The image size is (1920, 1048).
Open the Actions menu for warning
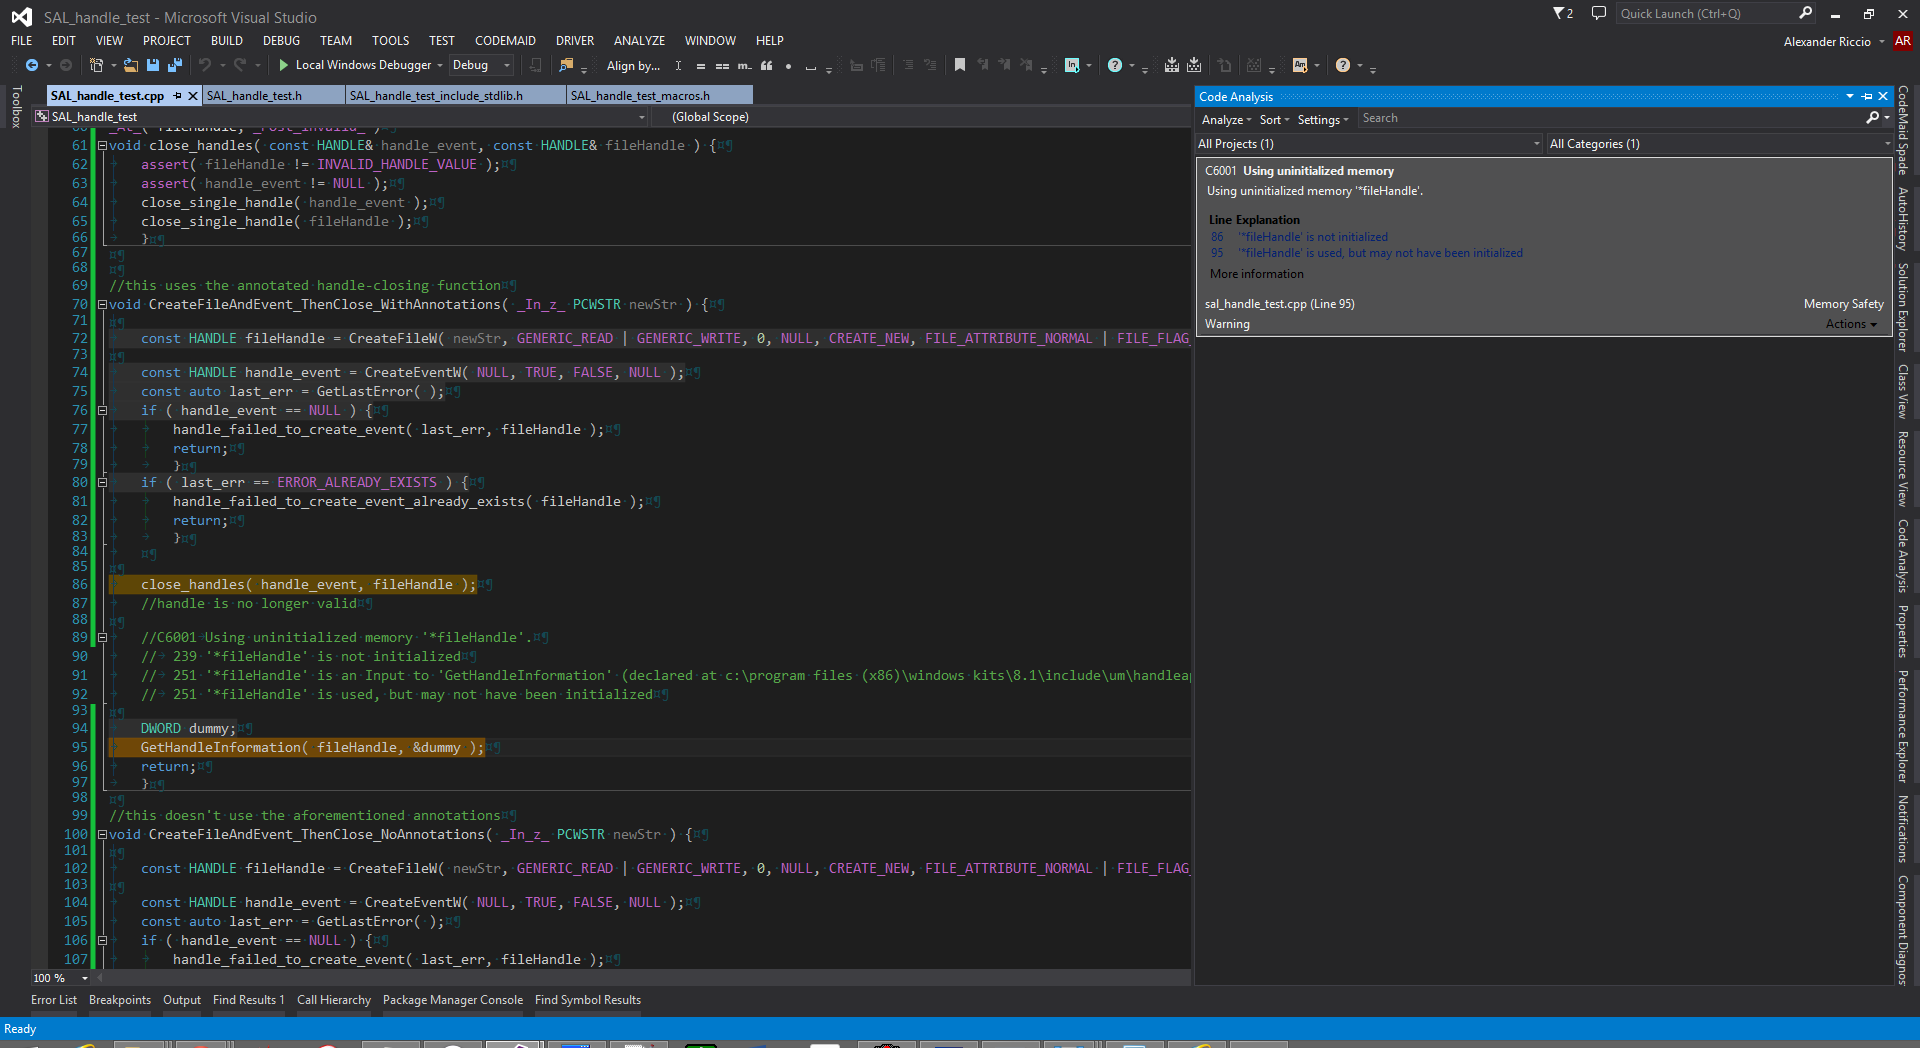tap(1850, 324)
